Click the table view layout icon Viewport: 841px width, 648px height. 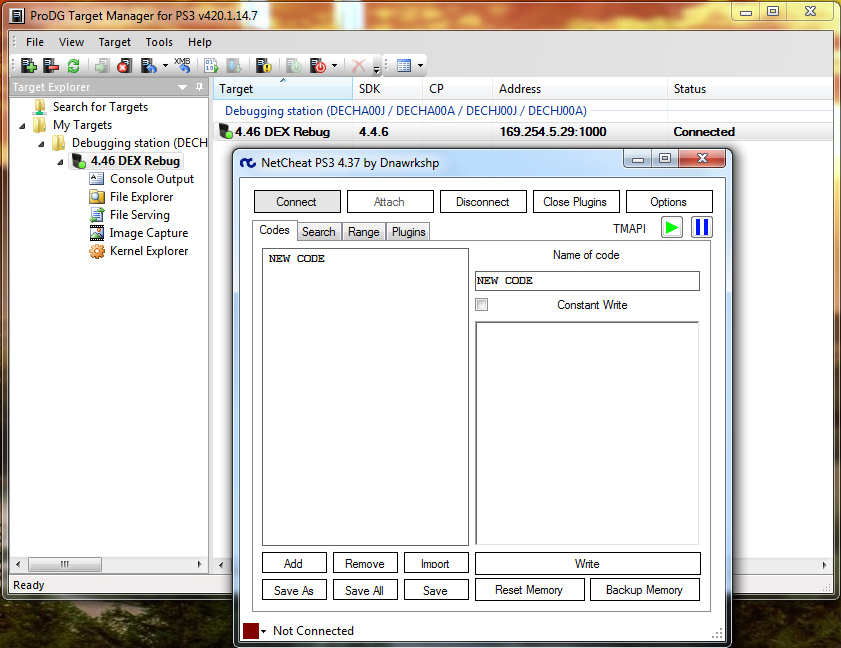tap(404, 65)
